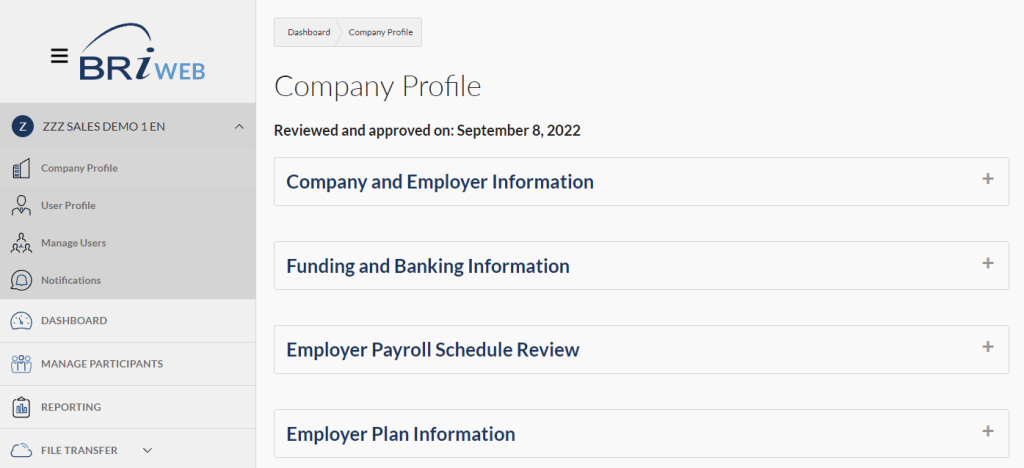Viewport: 1024px width, 468px height.
Task: Open Manage Users in sidebar
Action: [73, 243]
